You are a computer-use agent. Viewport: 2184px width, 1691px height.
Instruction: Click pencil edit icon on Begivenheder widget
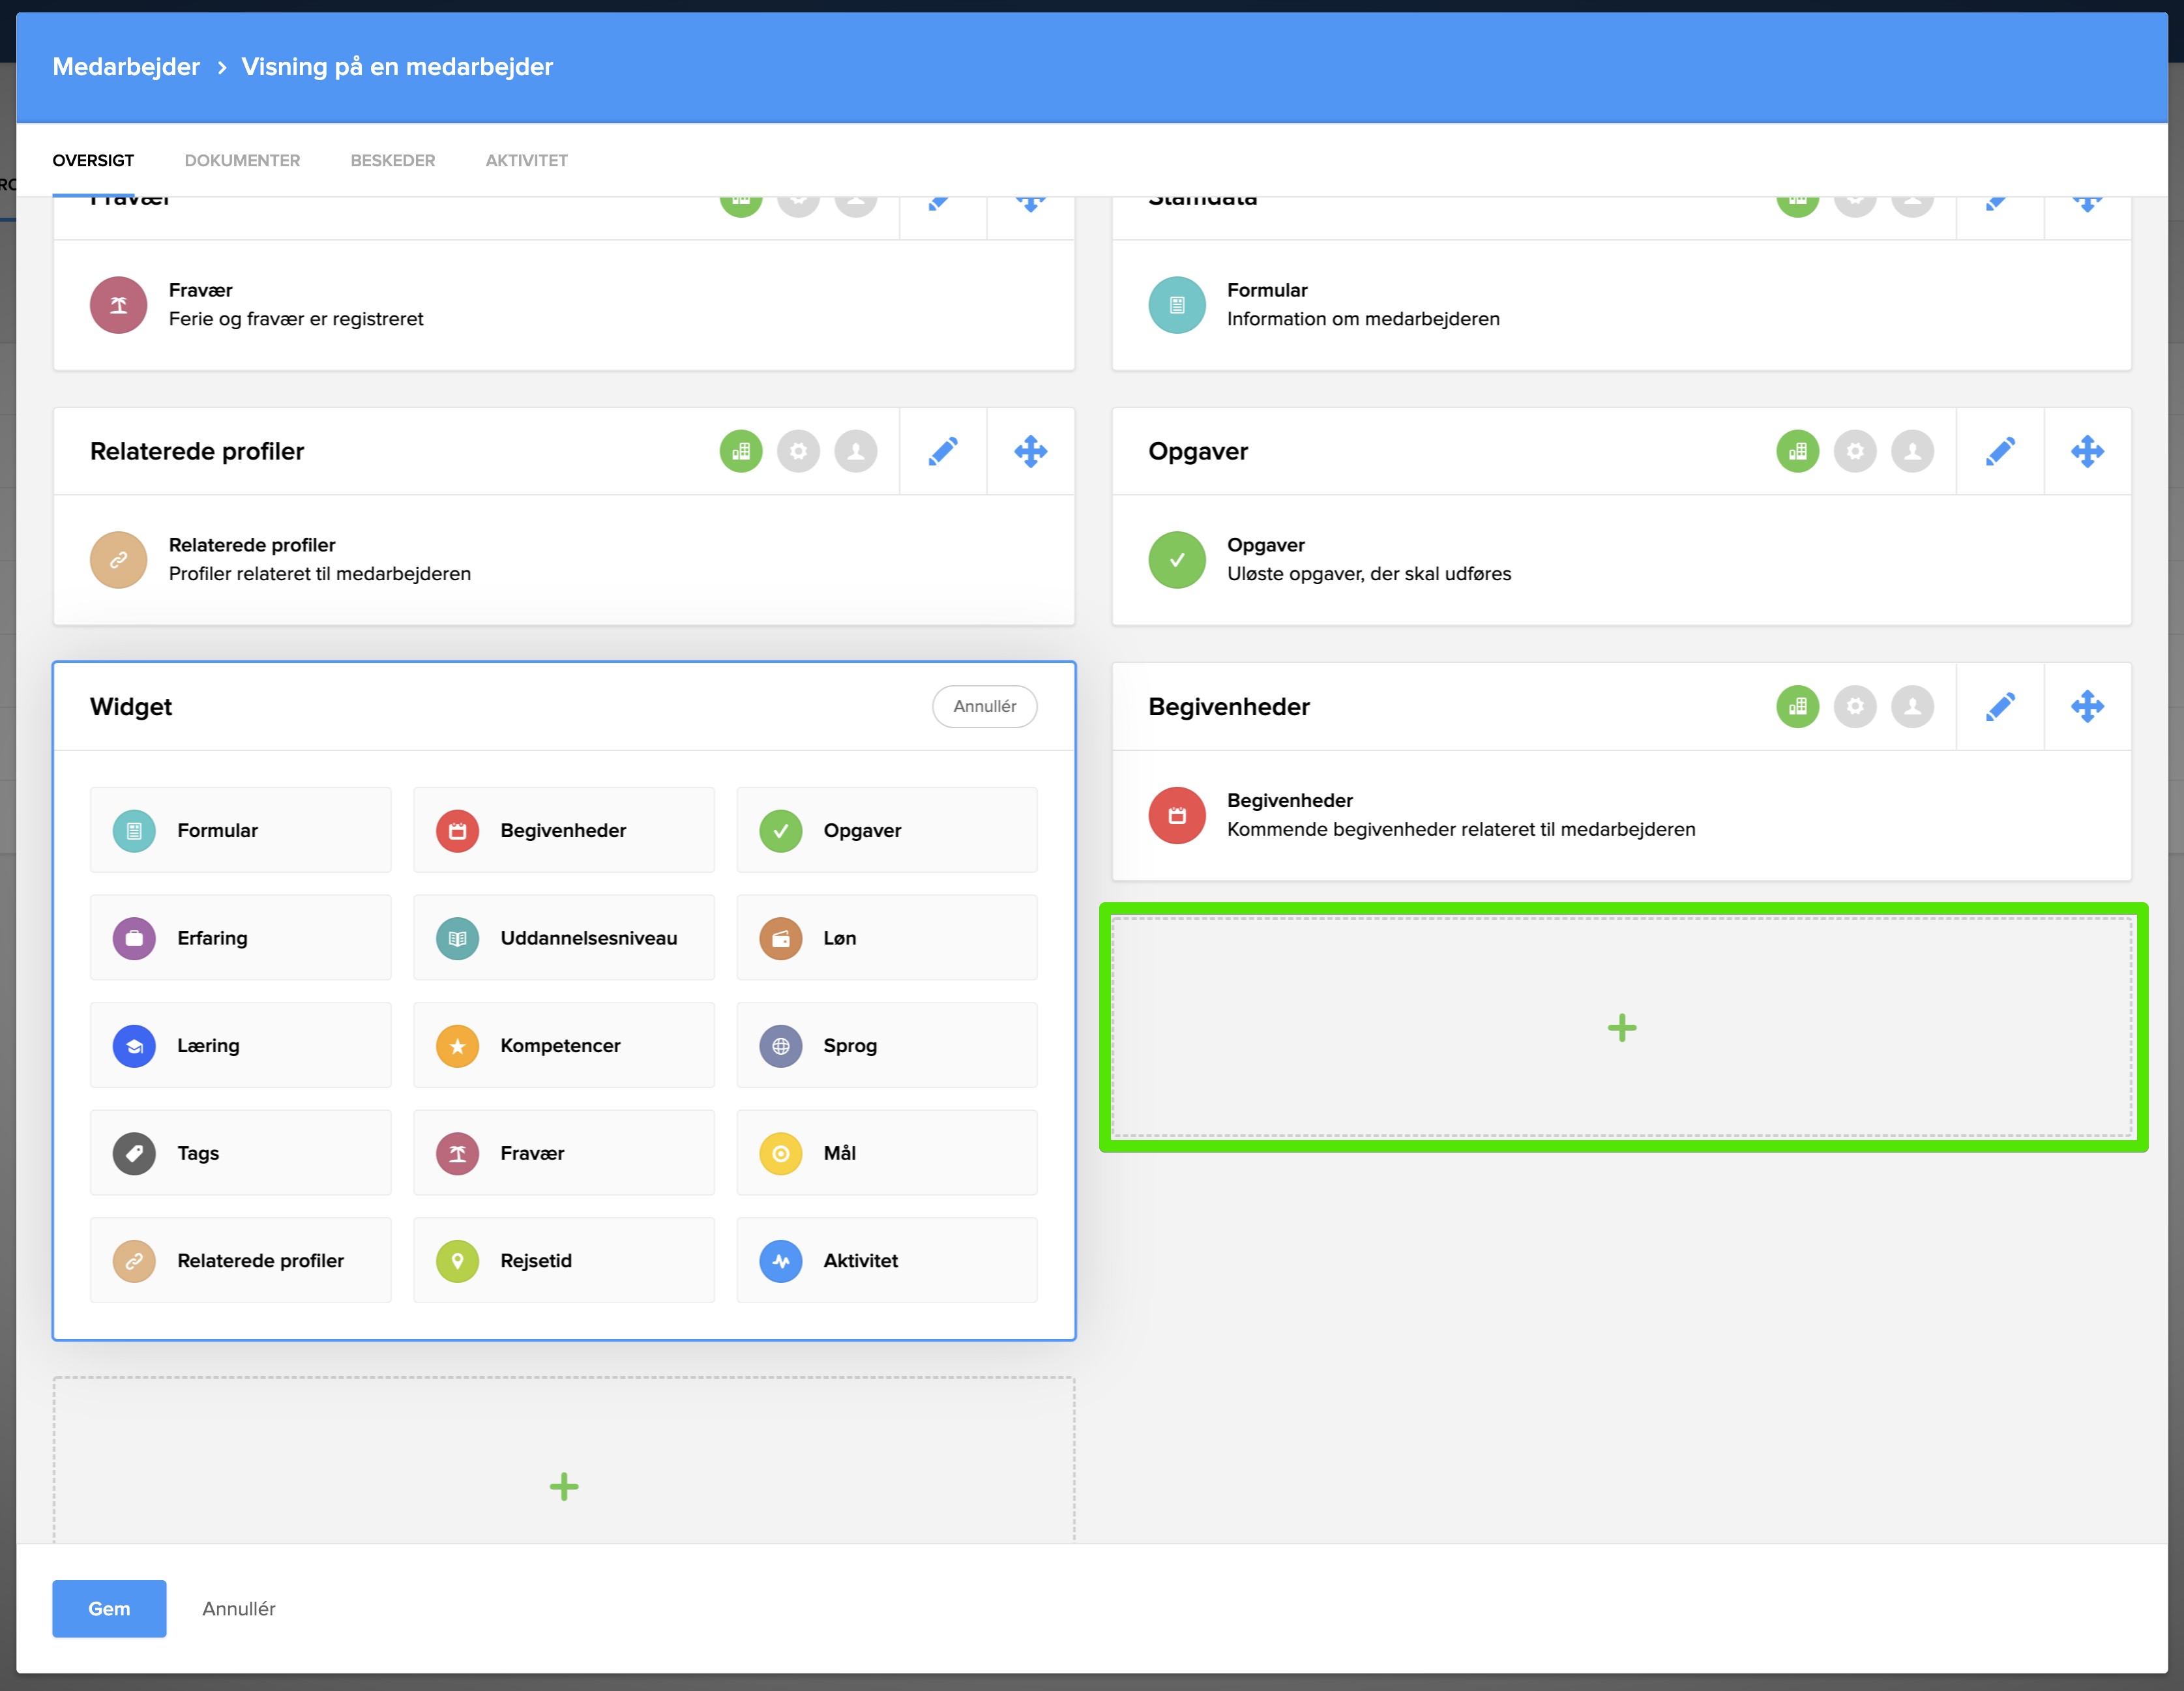pyautogui.click(x=1999, y=707)
